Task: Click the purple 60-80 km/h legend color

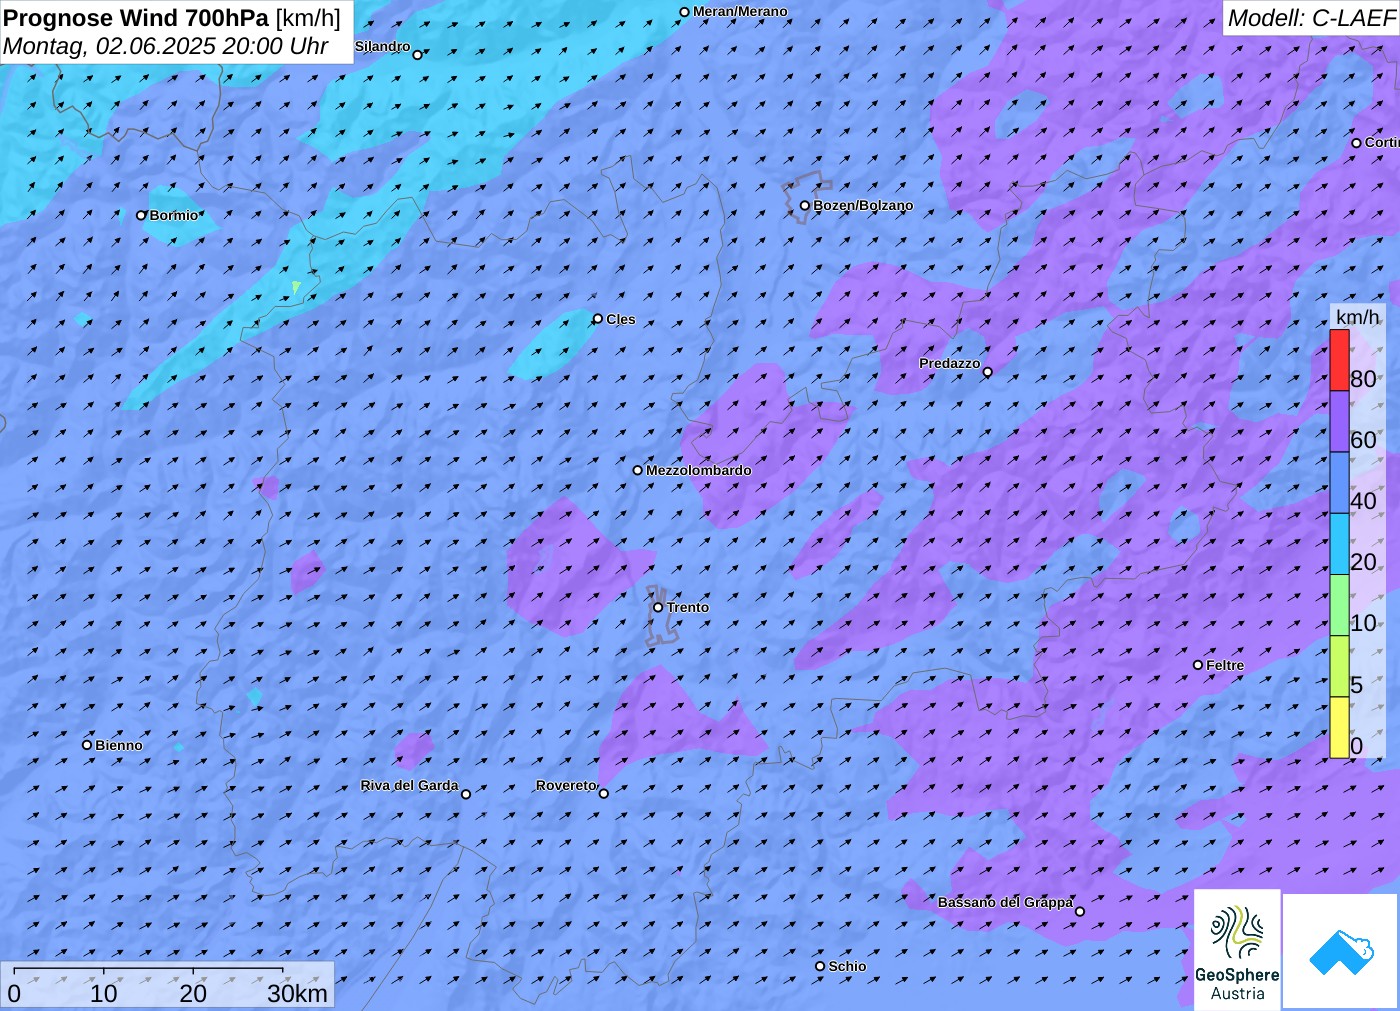Action: [x=1339, y=421]
